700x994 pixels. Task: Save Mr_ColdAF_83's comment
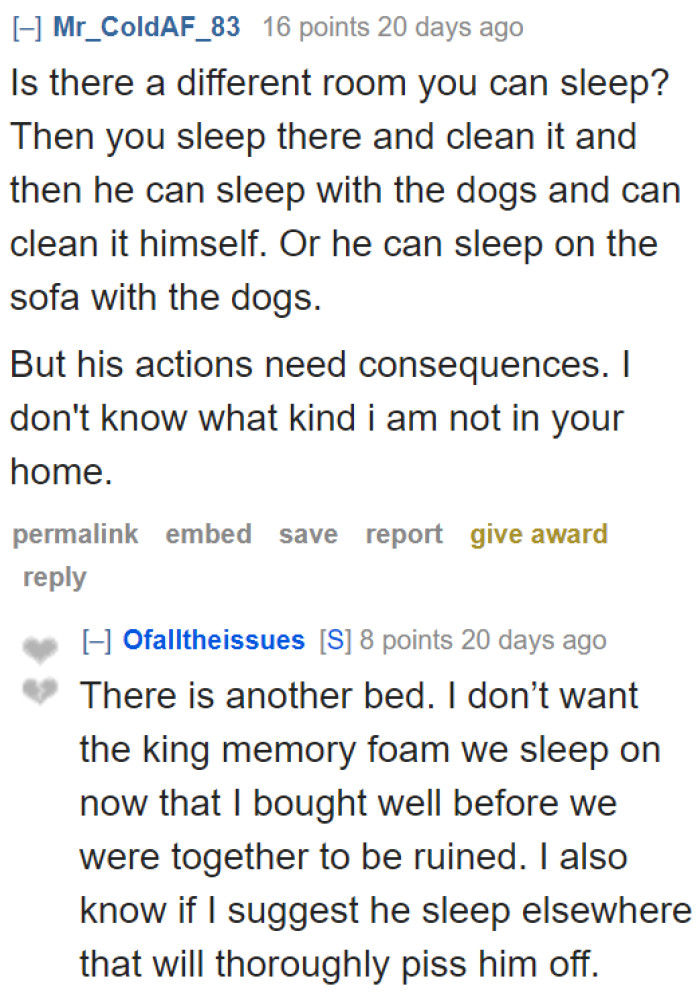[308, 534]
